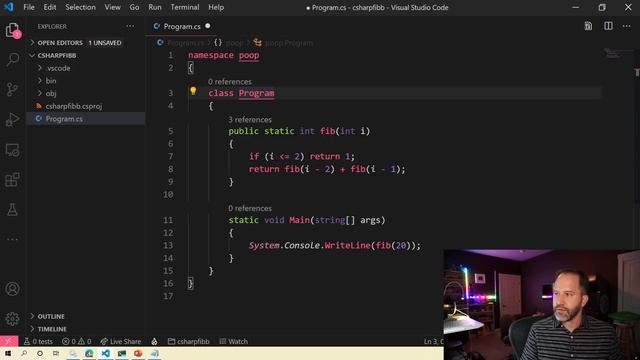The width and height of the screenshot is (640, 360).
Task: Open the Go menu
Action: 134,7
